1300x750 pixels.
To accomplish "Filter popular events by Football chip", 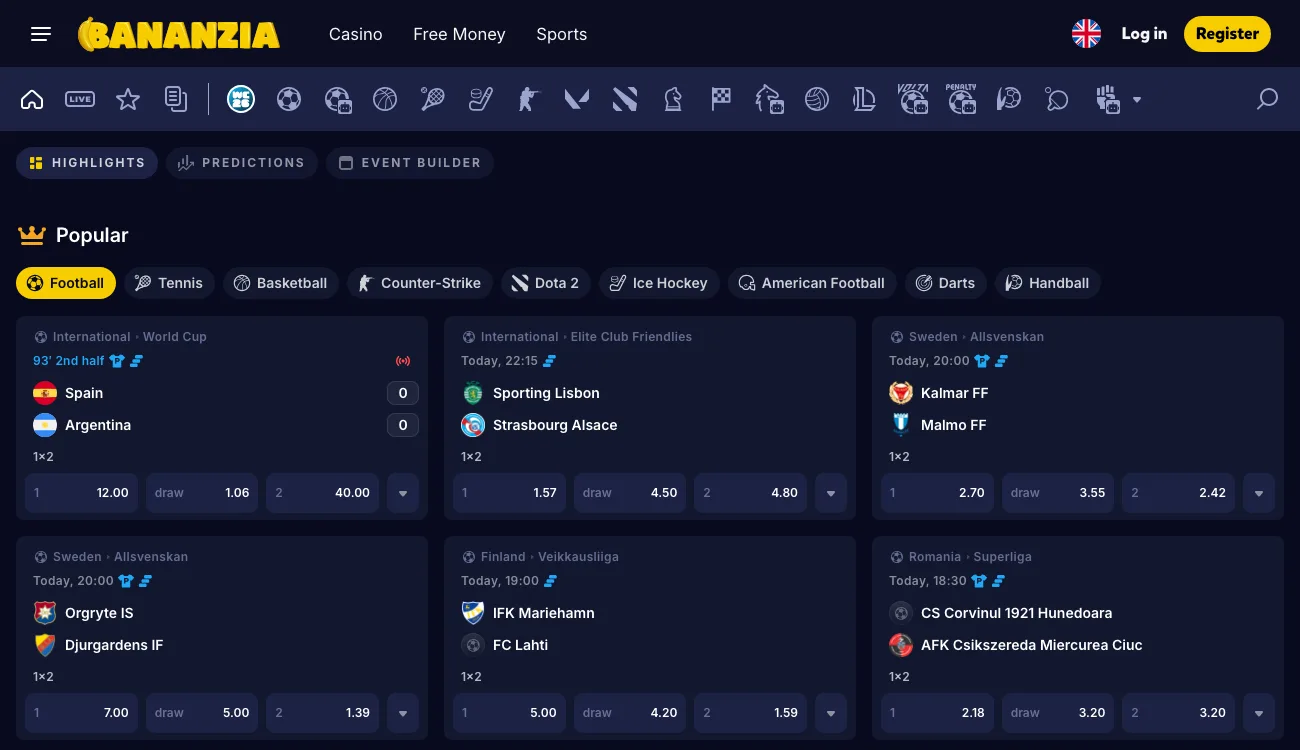I will (x=66, y=283).
